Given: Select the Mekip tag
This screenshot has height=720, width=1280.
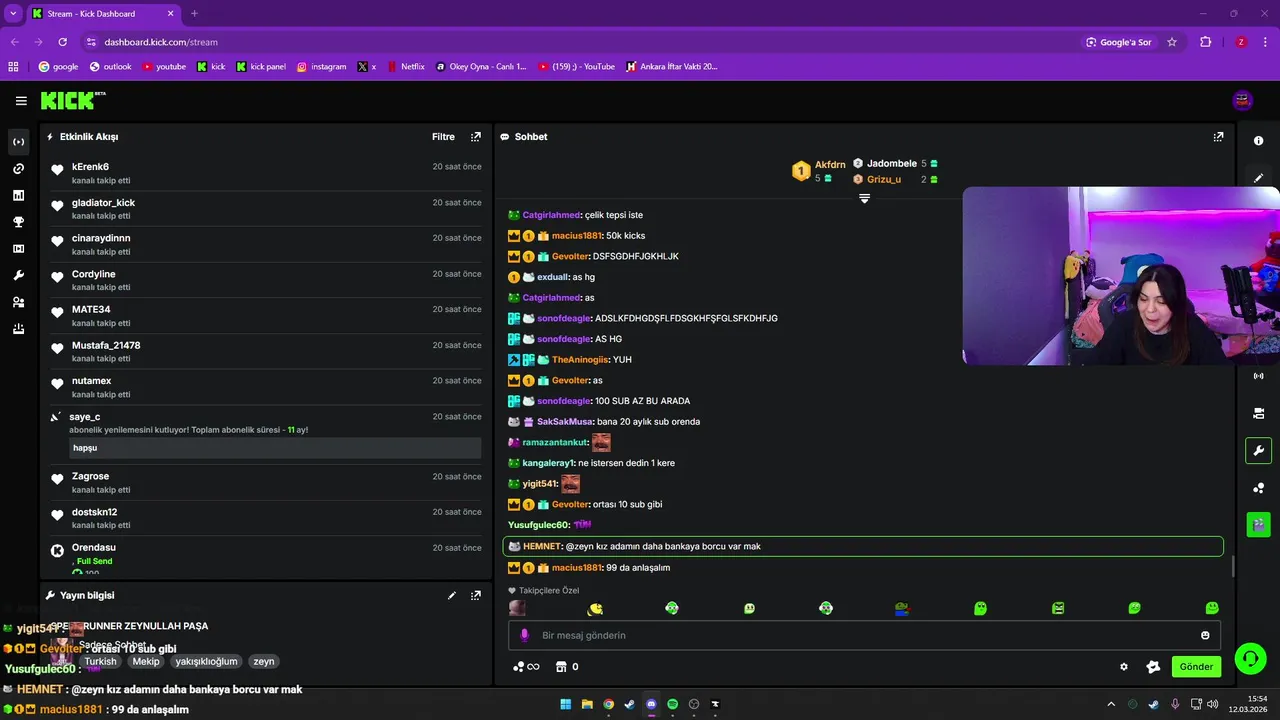Looking at the screenshot, I should tap(146, 661).
